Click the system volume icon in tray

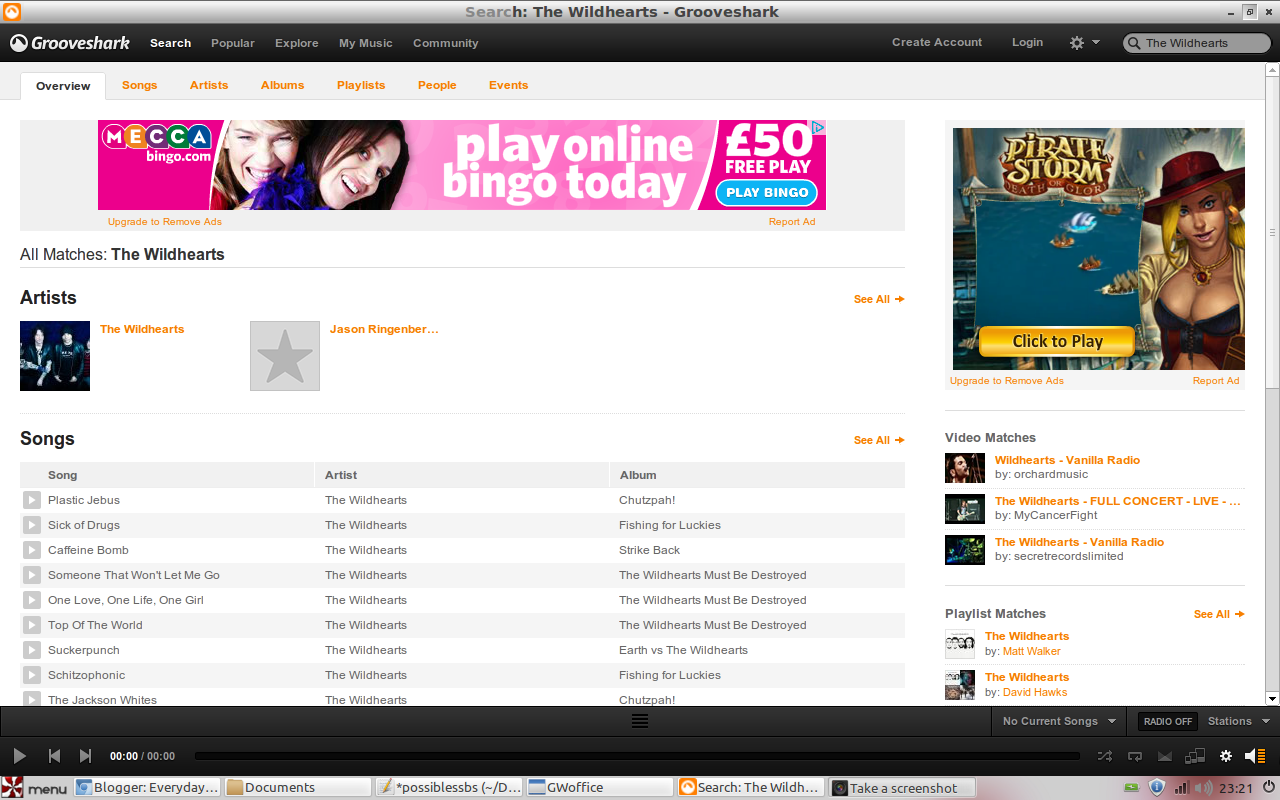[1203, 788]
